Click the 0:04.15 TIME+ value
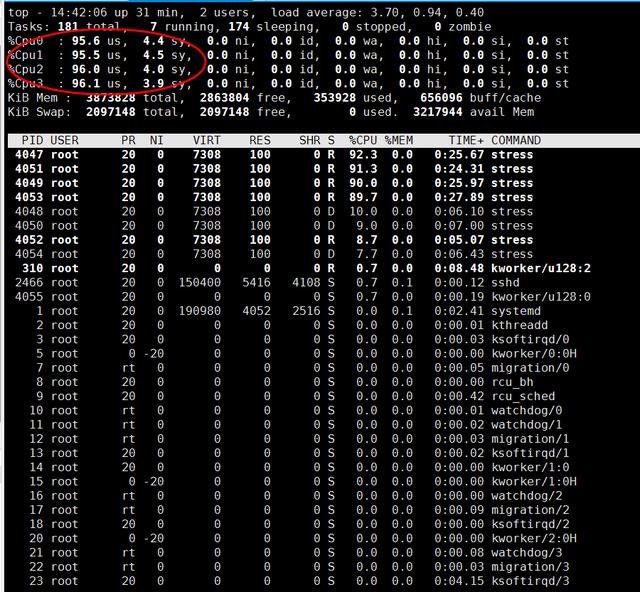Screen dimensions: 640x592 click(459, 581)
